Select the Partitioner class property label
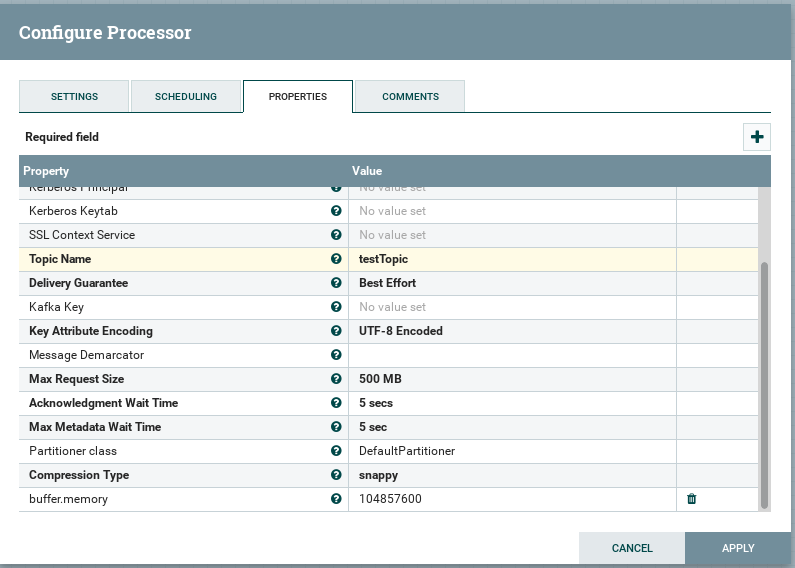This screenshot has height=568, width=795. [x=73, y=451]
